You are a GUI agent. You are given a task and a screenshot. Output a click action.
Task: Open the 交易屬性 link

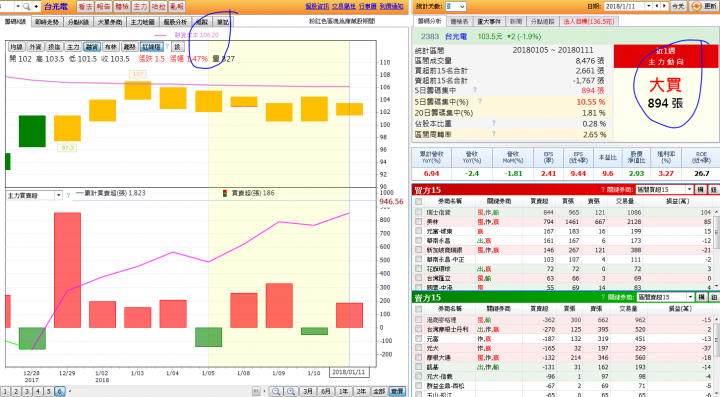(x=344, y=6)
